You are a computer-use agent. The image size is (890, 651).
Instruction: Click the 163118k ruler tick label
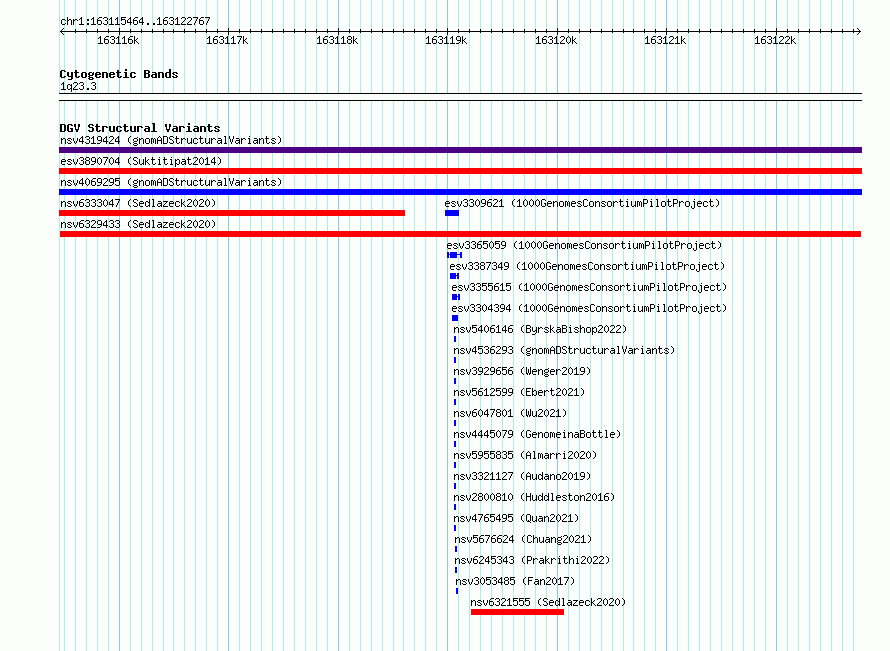(337, 40)
